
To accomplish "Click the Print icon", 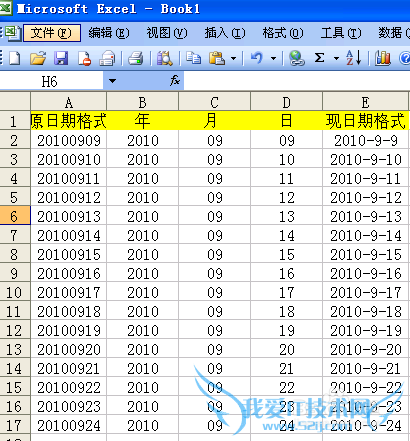I will point(136,58).
